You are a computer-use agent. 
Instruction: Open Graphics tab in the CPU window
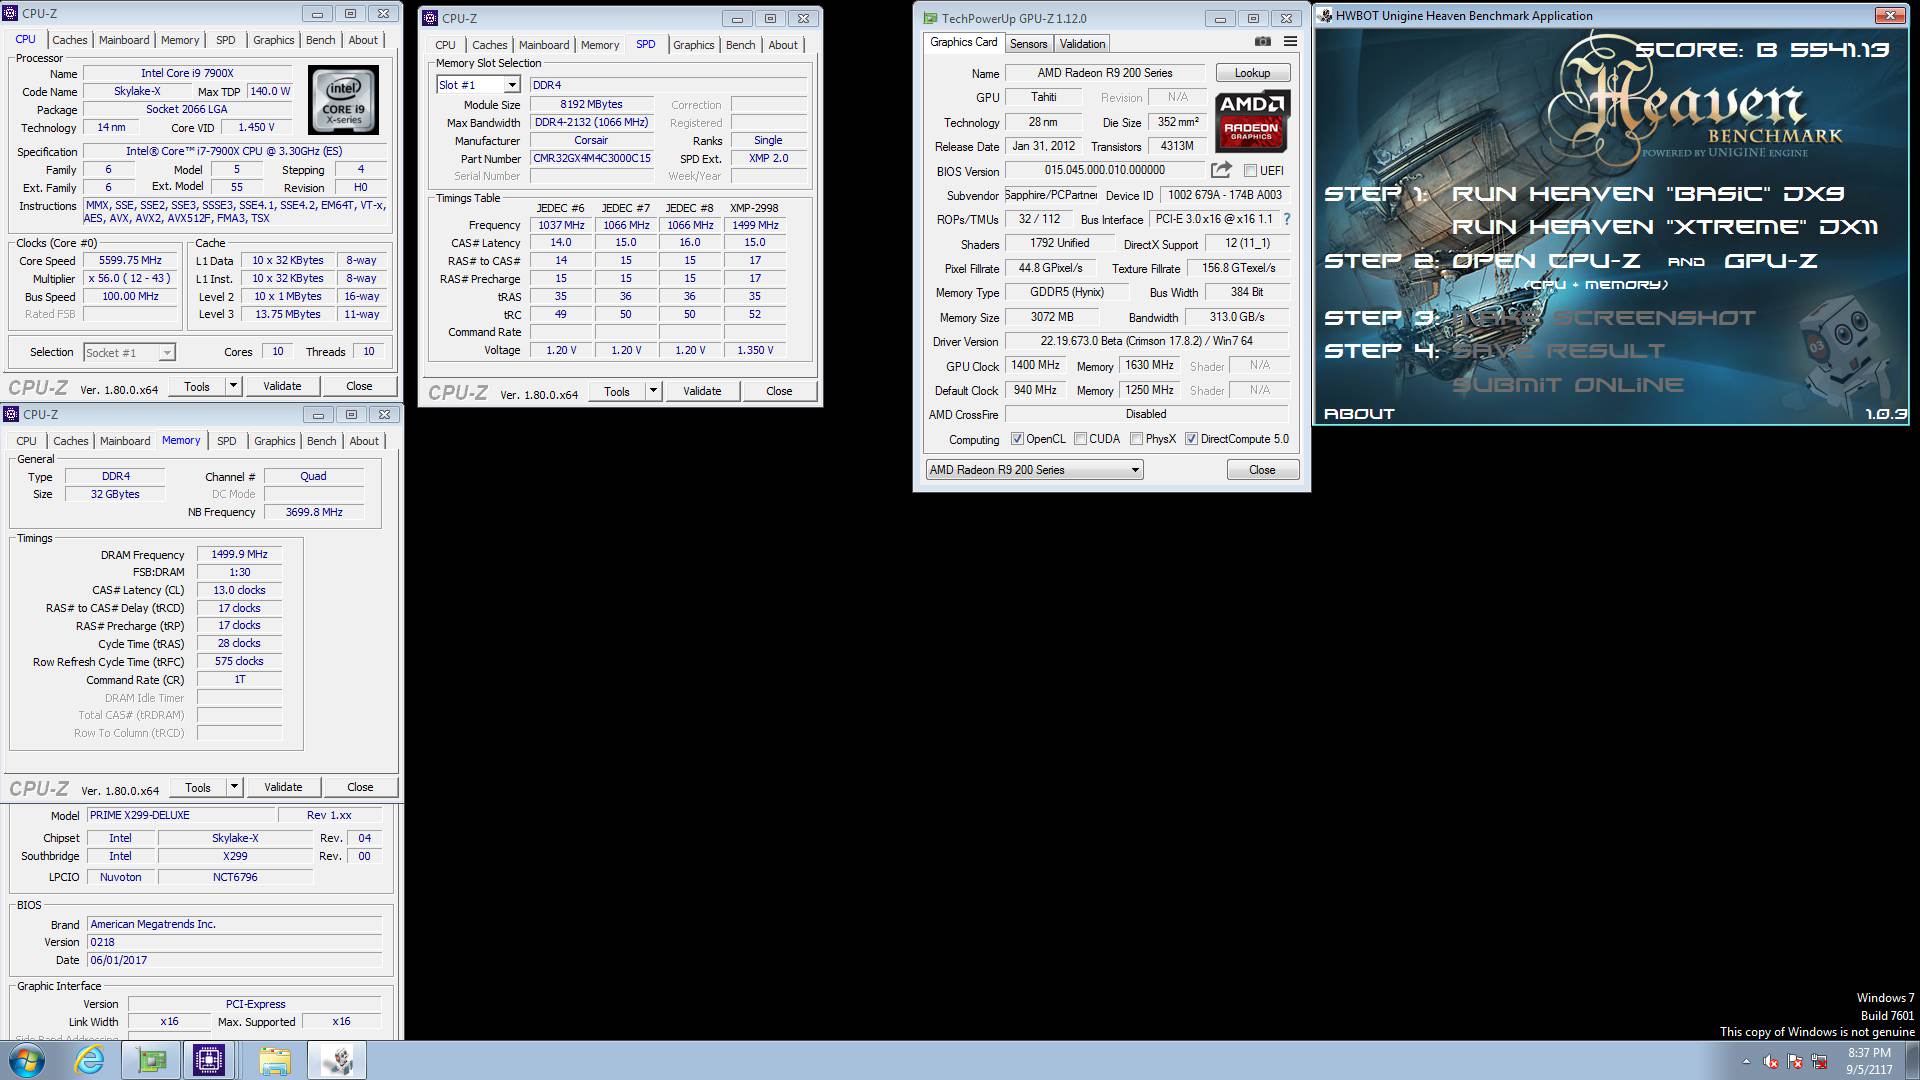pyautogui.click(x=273, y=40)
